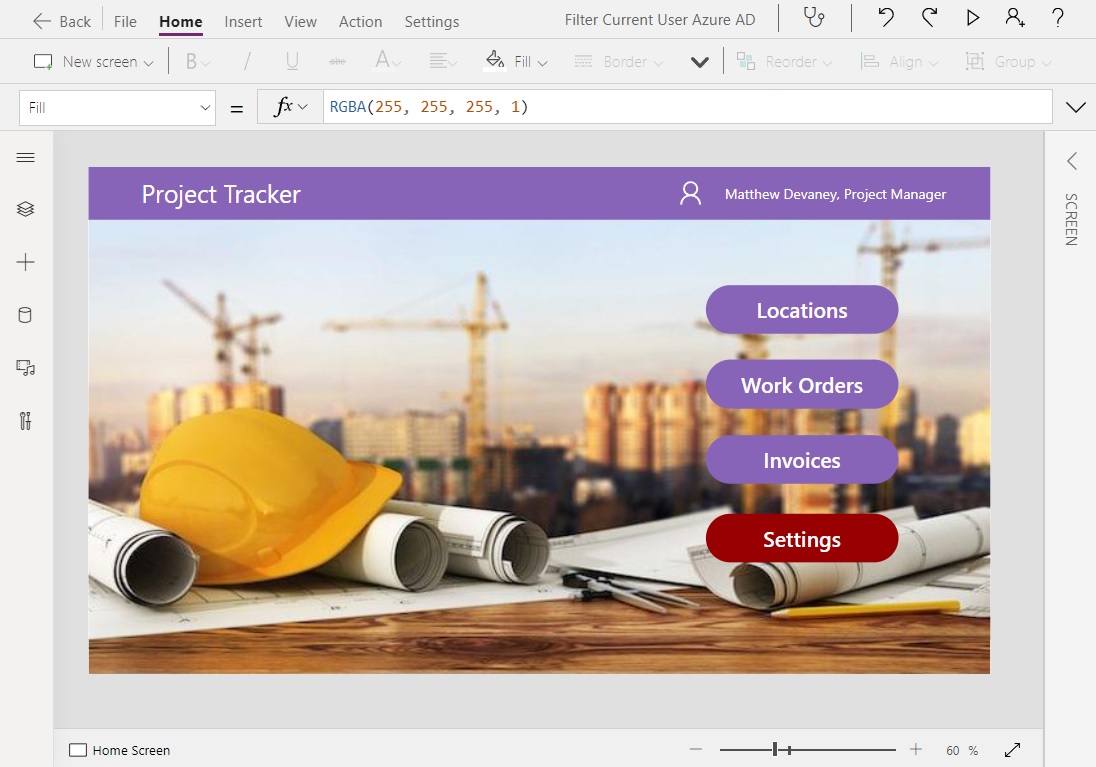Open the Insert pane from the left rail
This screenshot has height=767, width=1096.
point(25,262)
